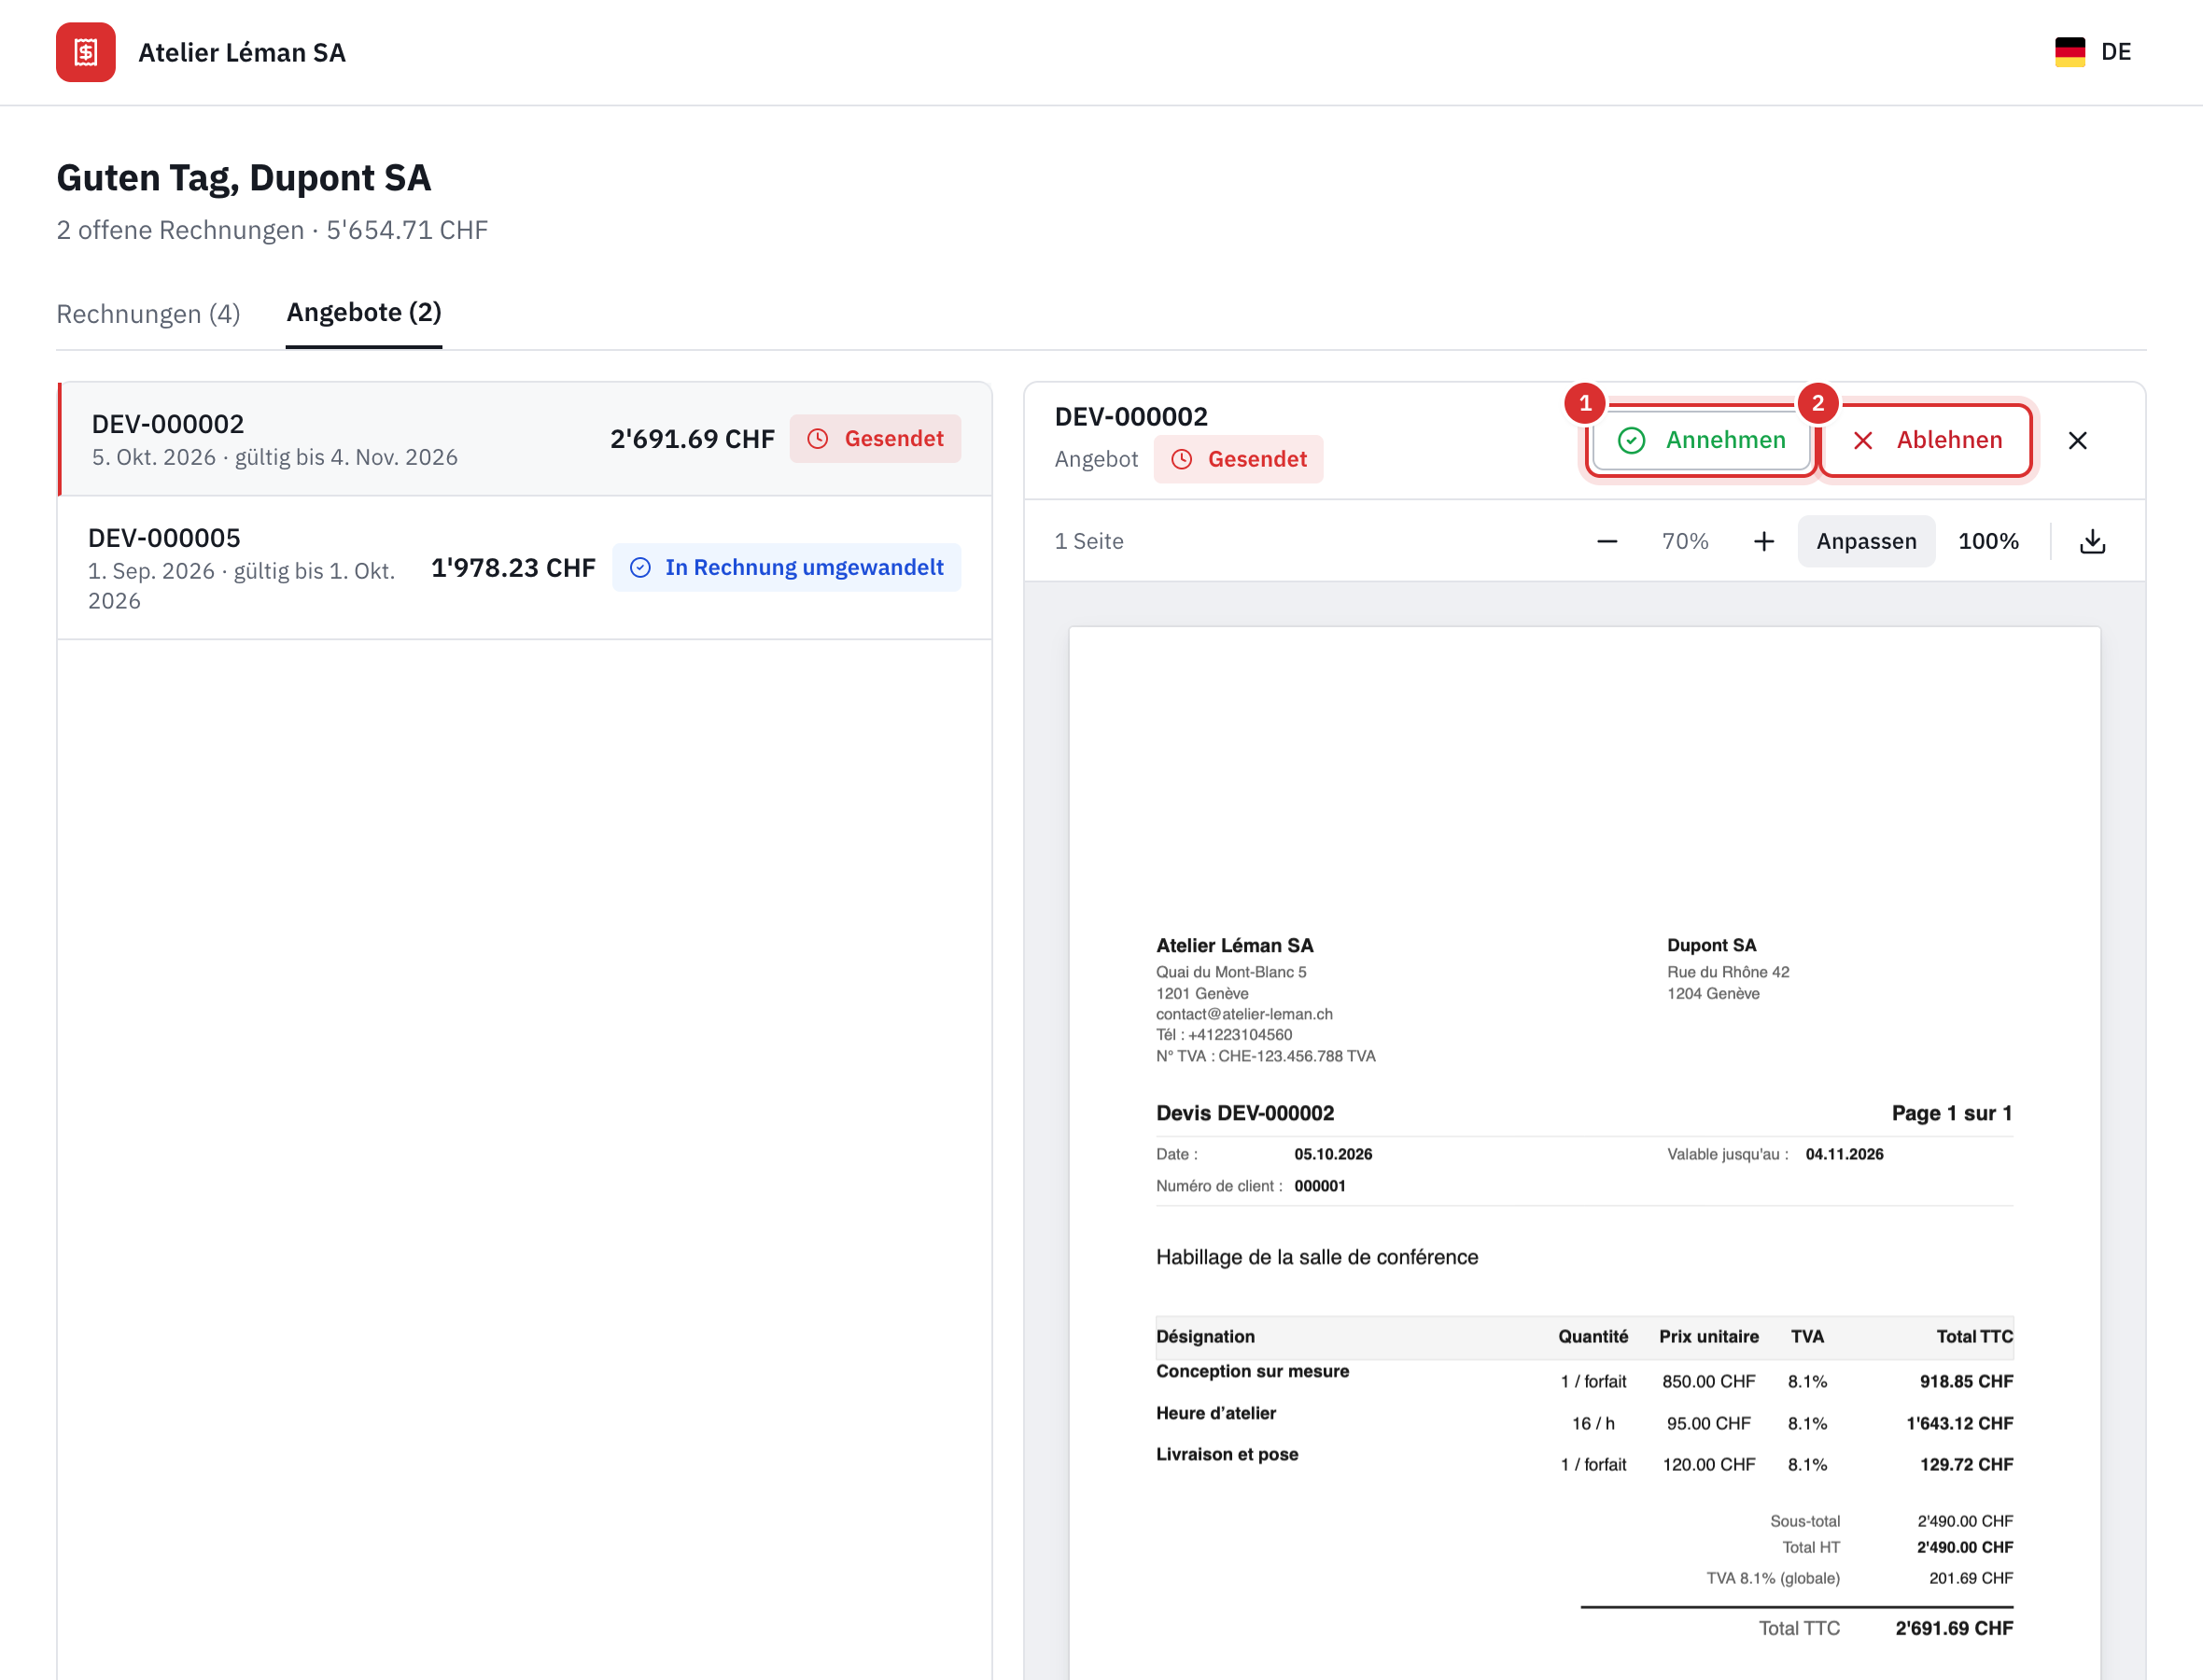2203x1680 pixels.
Task: Click the 70% zoom level value
Action: pos(1685,541)
